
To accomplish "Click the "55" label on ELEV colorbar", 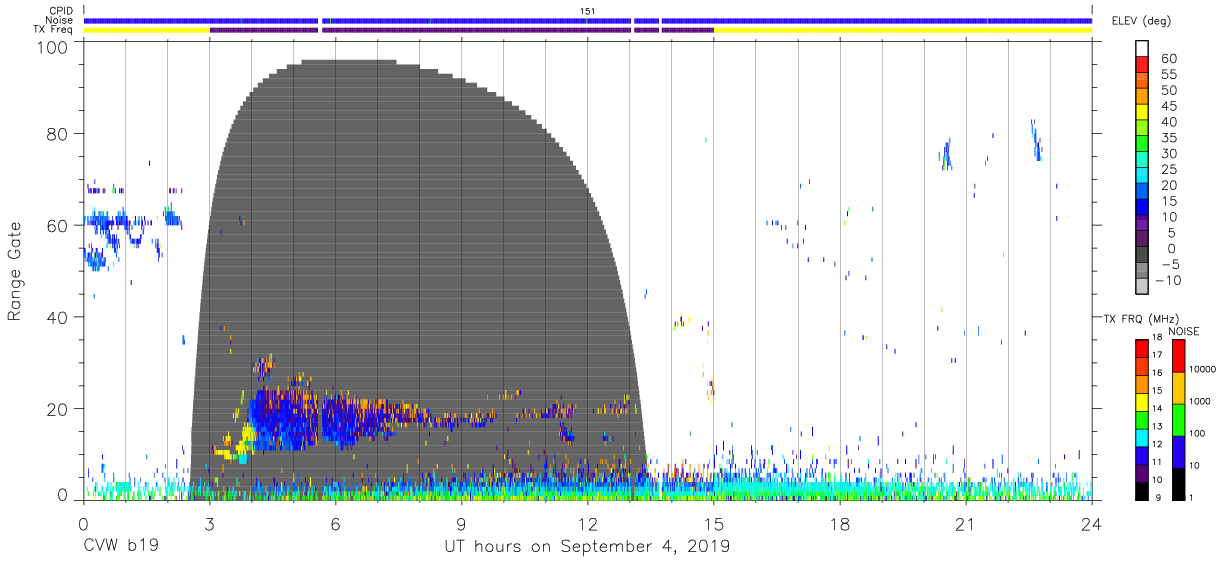I will (1169, 74).
